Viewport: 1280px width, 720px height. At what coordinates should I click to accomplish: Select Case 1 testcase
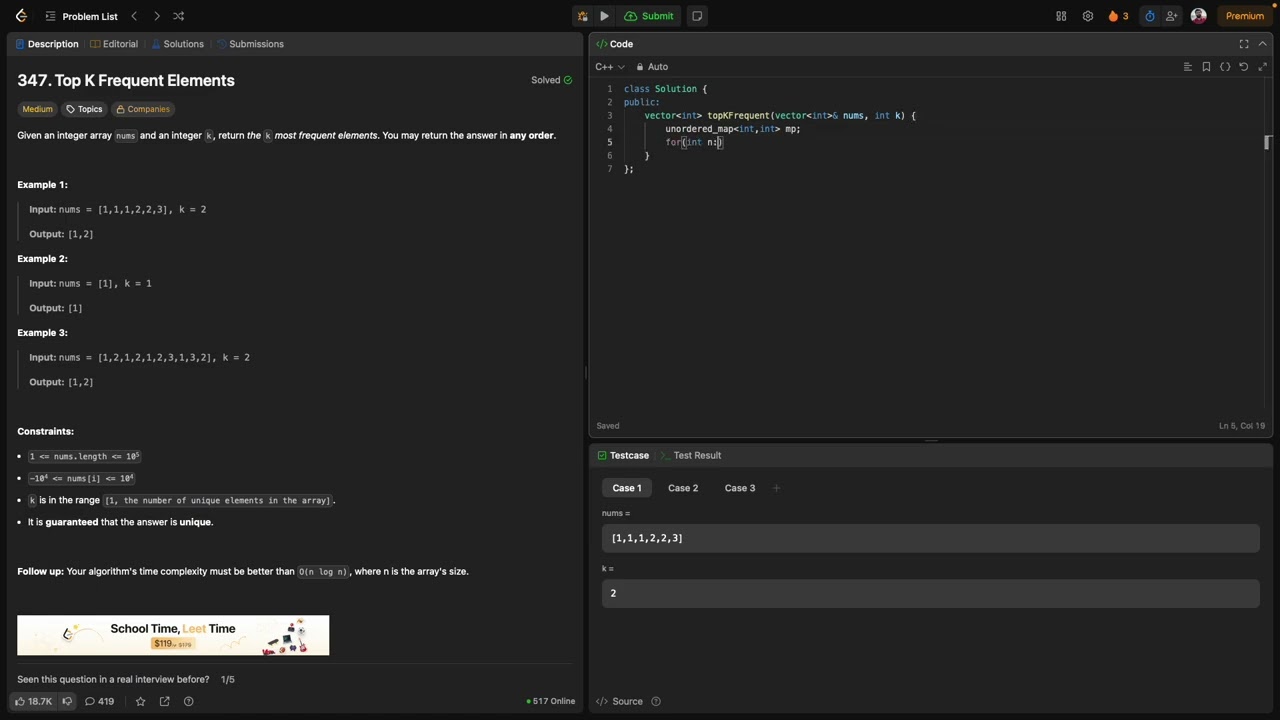627,488
